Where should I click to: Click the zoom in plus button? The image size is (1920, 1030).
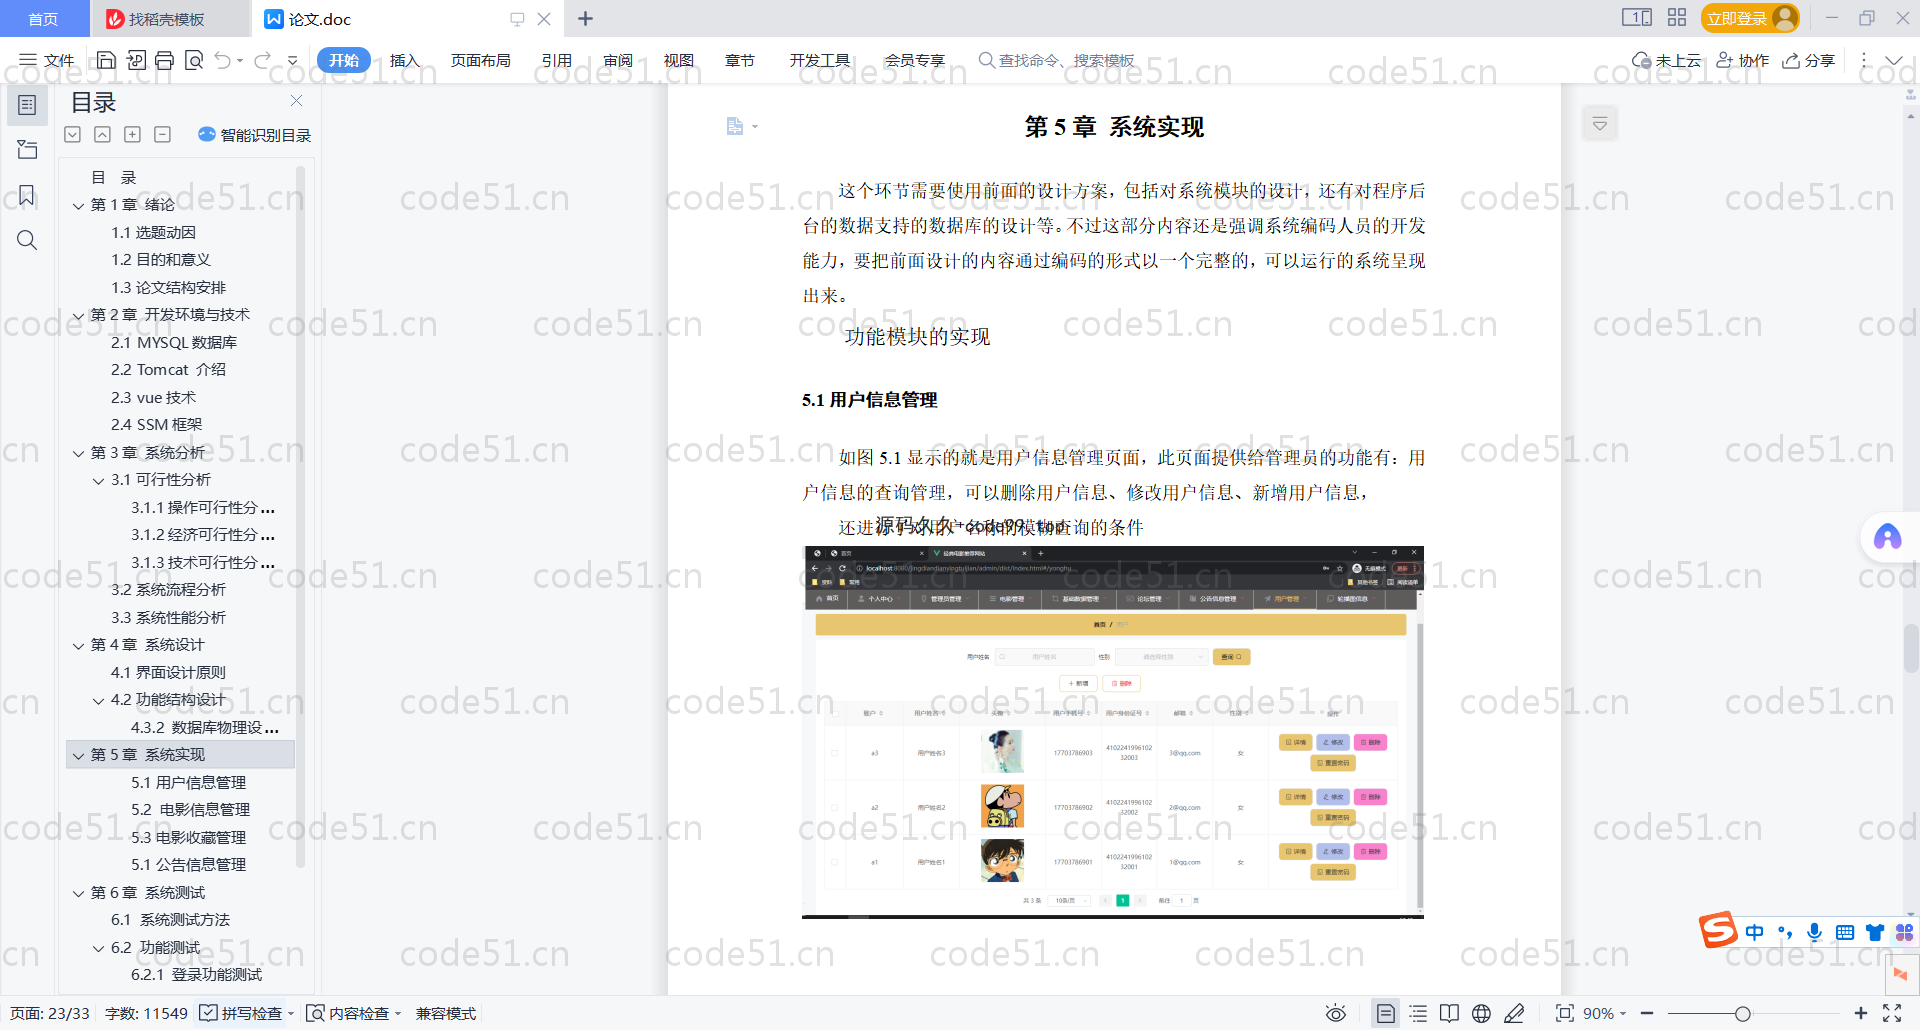(1861, 1013)
